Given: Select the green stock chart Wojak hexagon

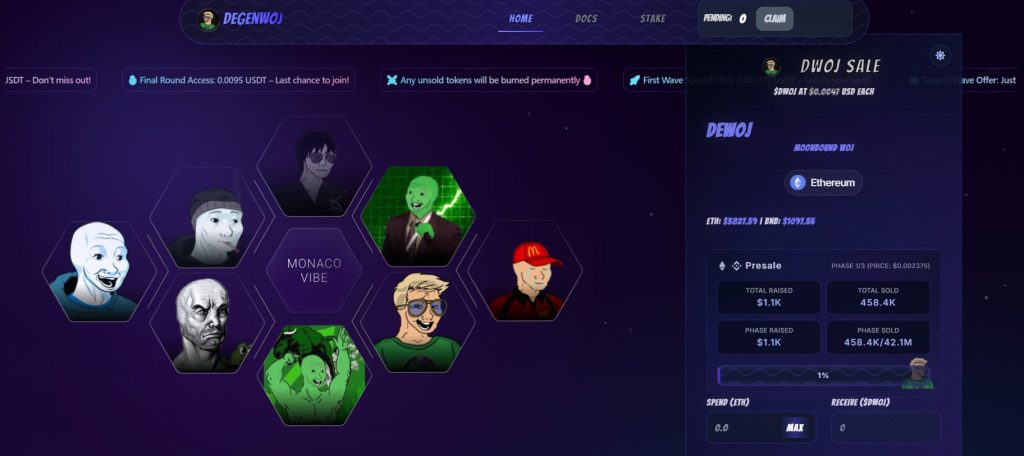Looking at the screenshot, I should pyautogui.click(x=418, y=216).
